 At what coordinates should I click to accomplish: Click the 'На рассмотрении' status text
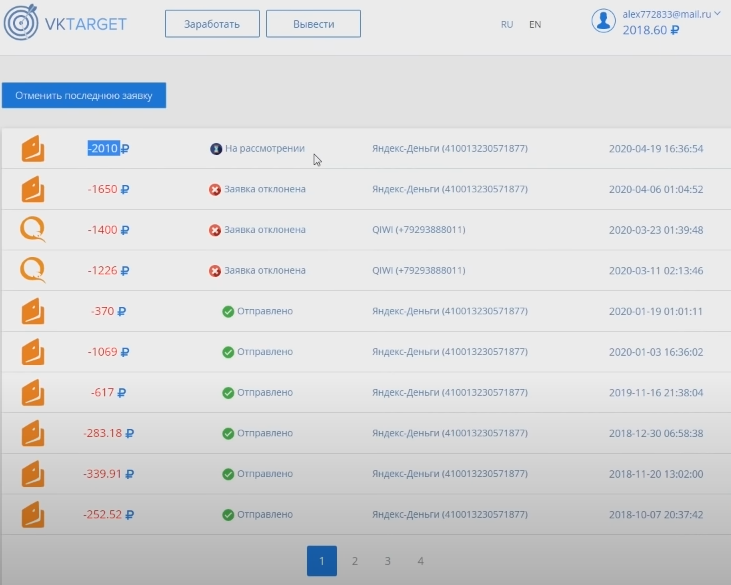point(265,148)
